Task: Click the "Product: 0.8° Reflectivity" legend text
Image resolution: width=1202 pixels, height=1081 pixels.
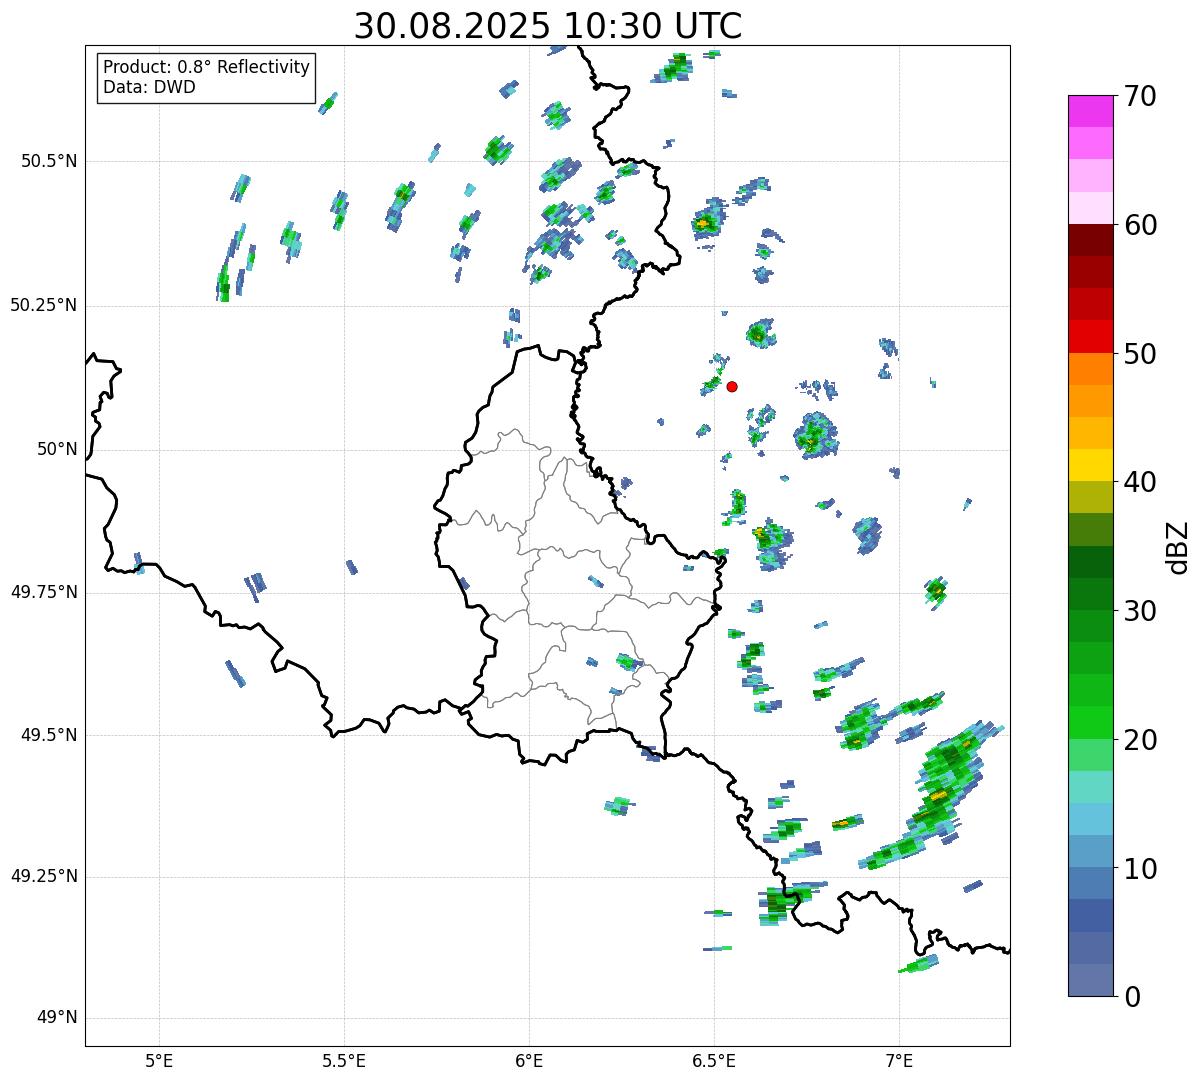Action: [207, 67]
